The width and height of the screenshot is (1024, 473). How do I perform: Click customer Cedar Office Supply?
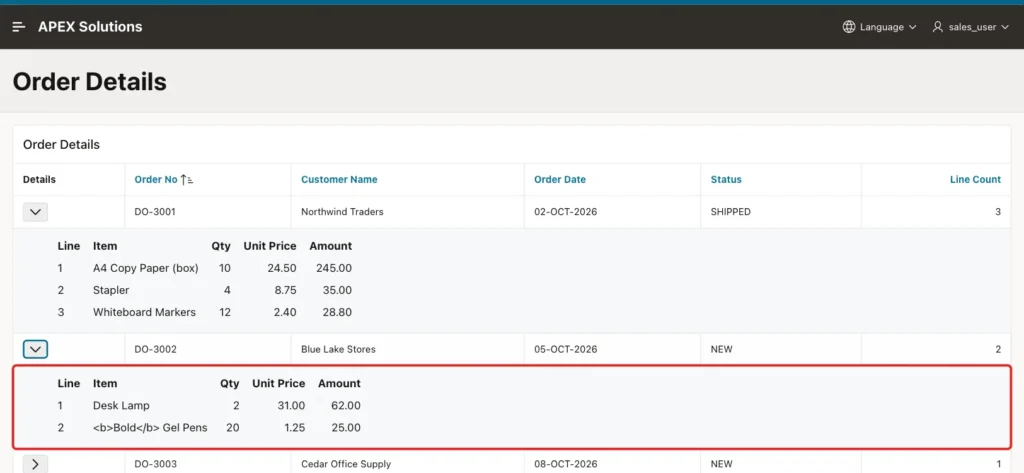pos(345,464)
